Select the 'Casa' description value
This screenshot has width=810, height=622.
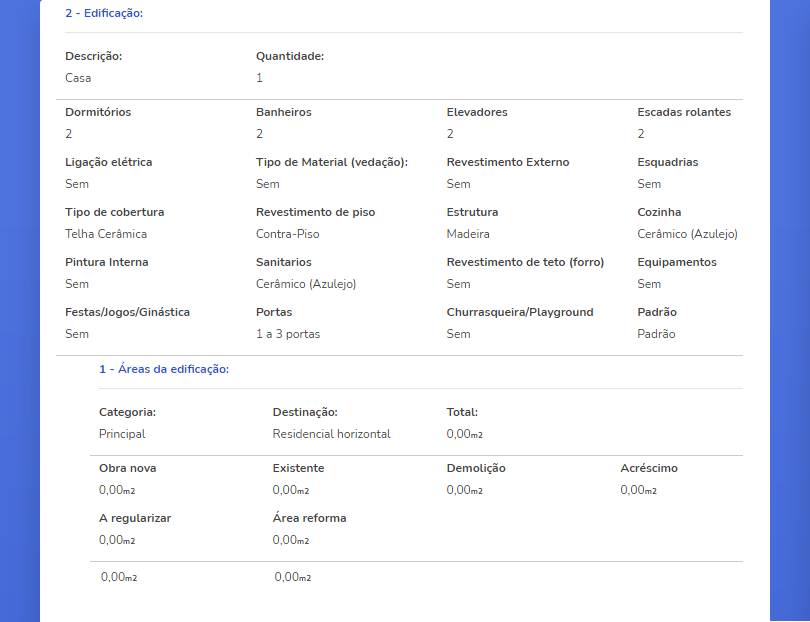click(x=78, y=78)
